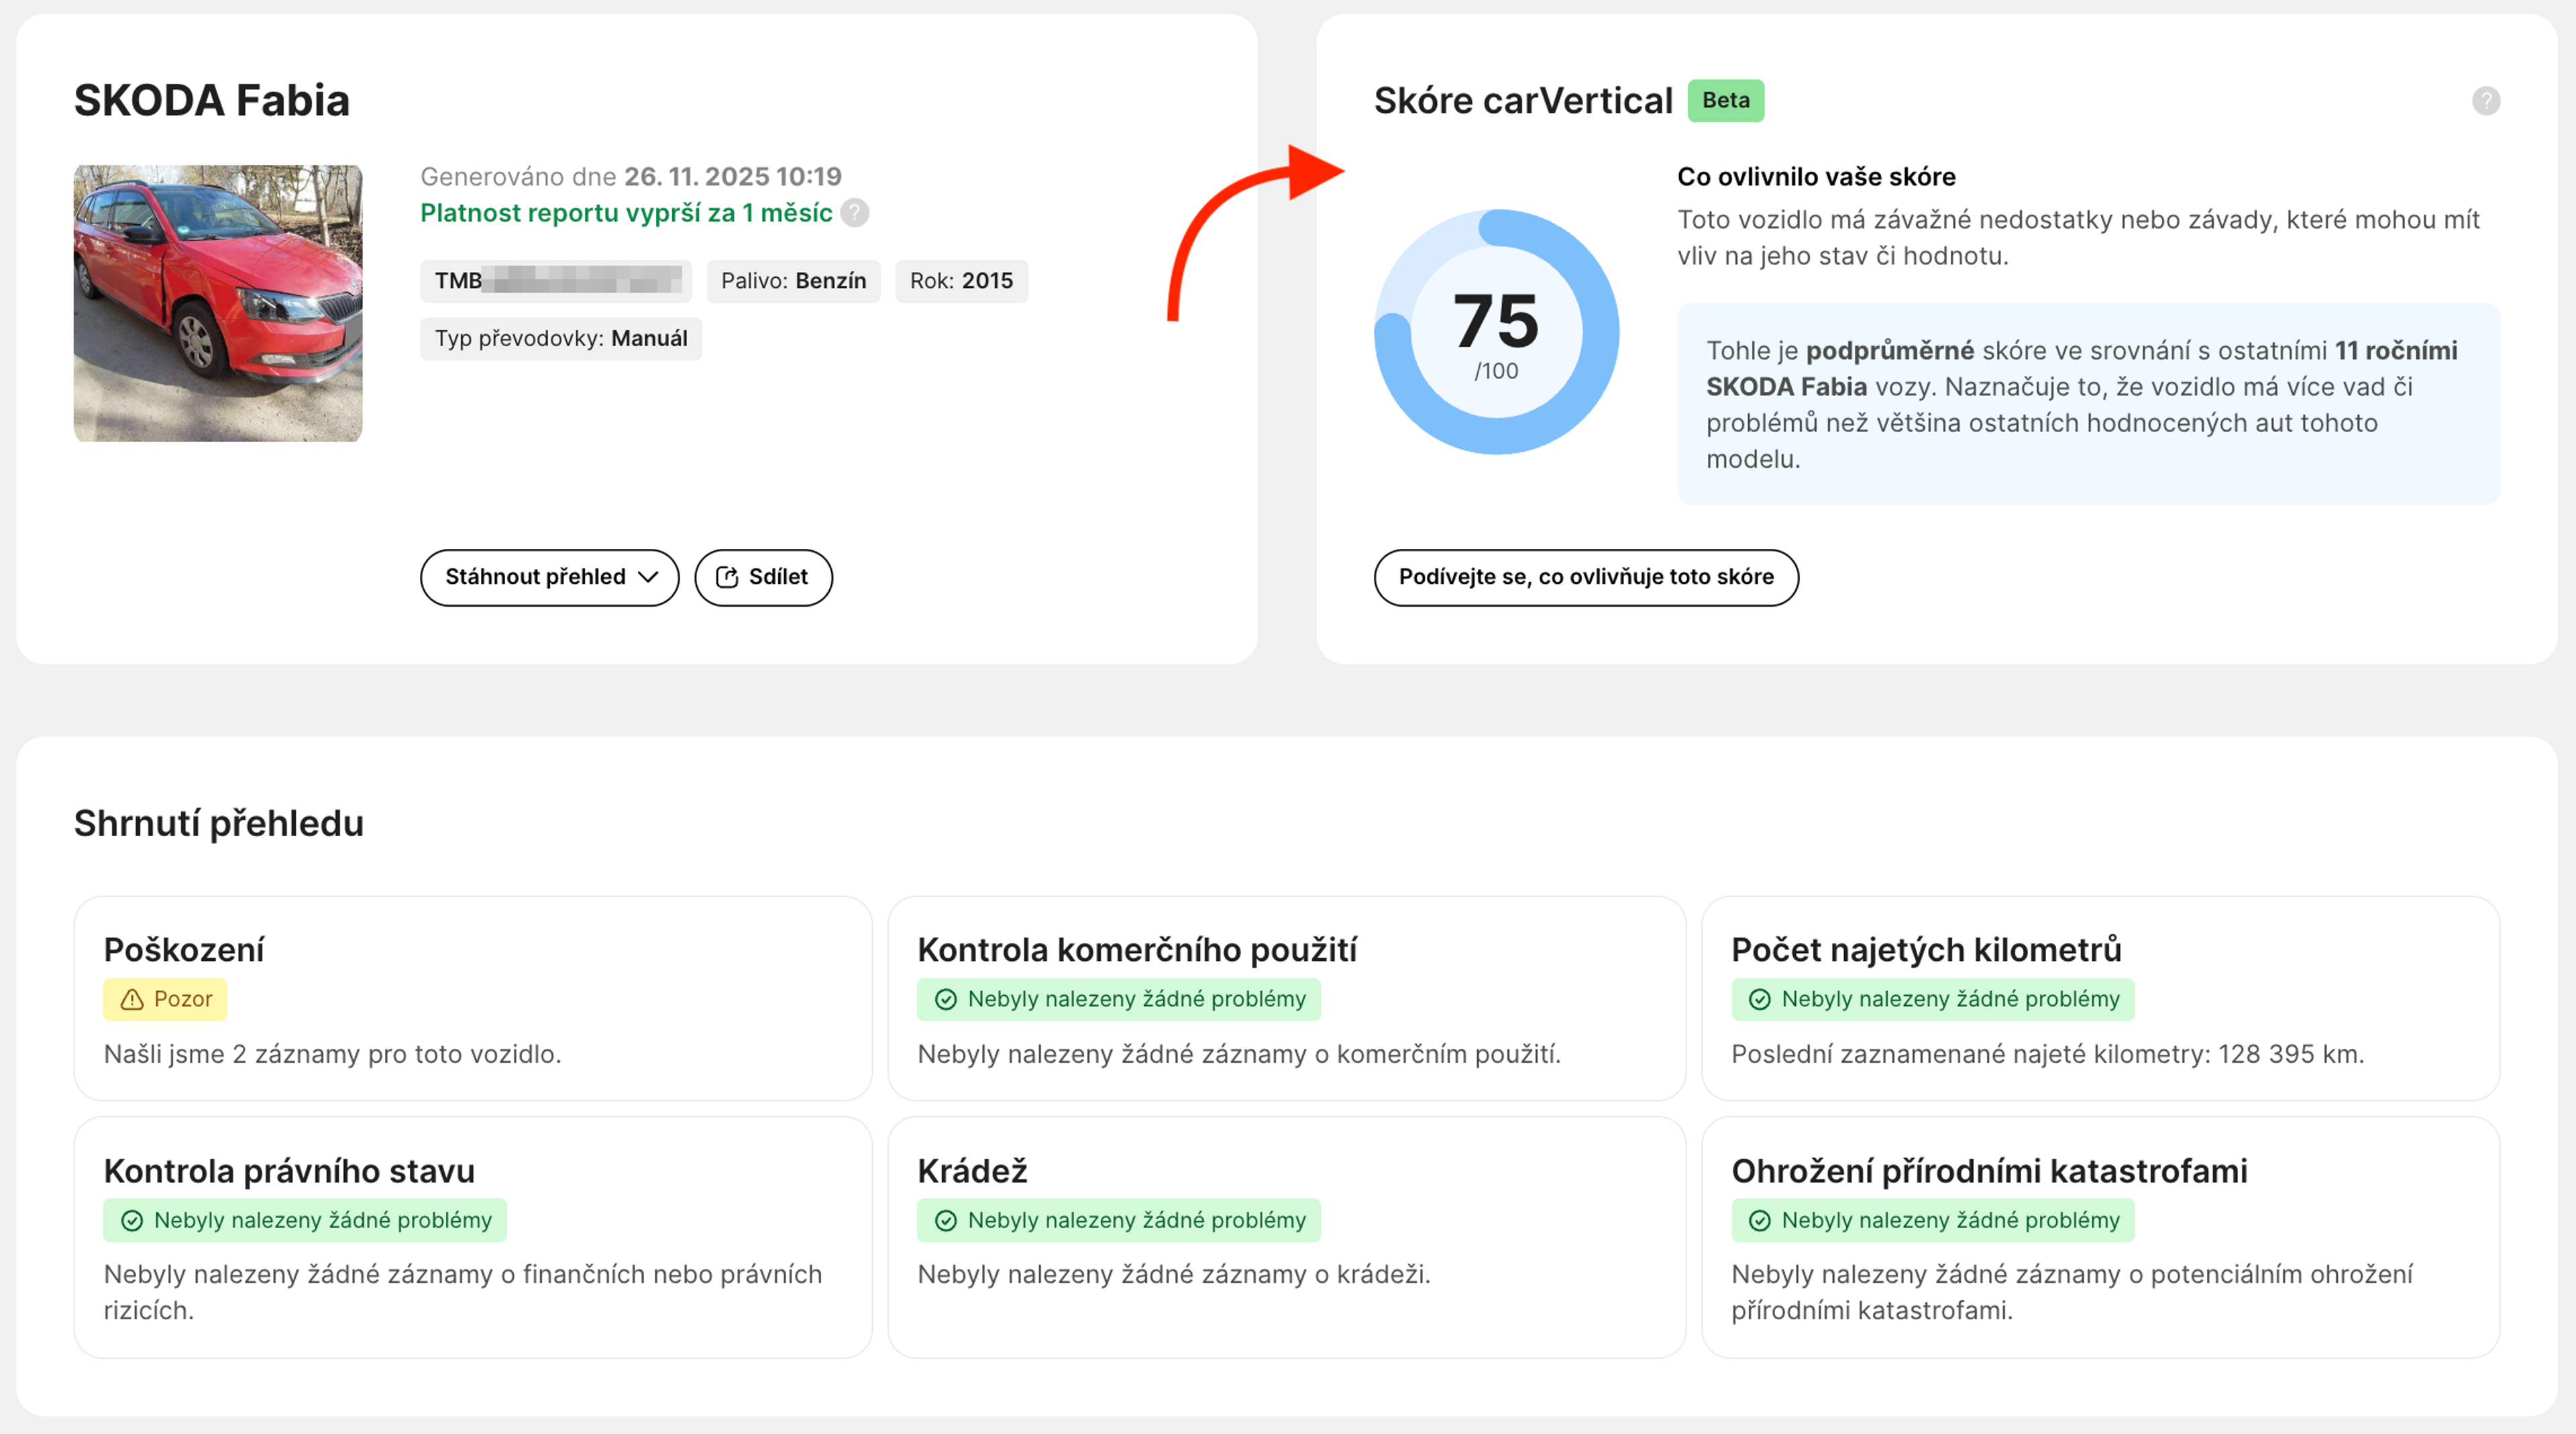The image size is (2576, 1434).
Task: Click the 75/100 score gauge
Action: (x=1496, y=332)
